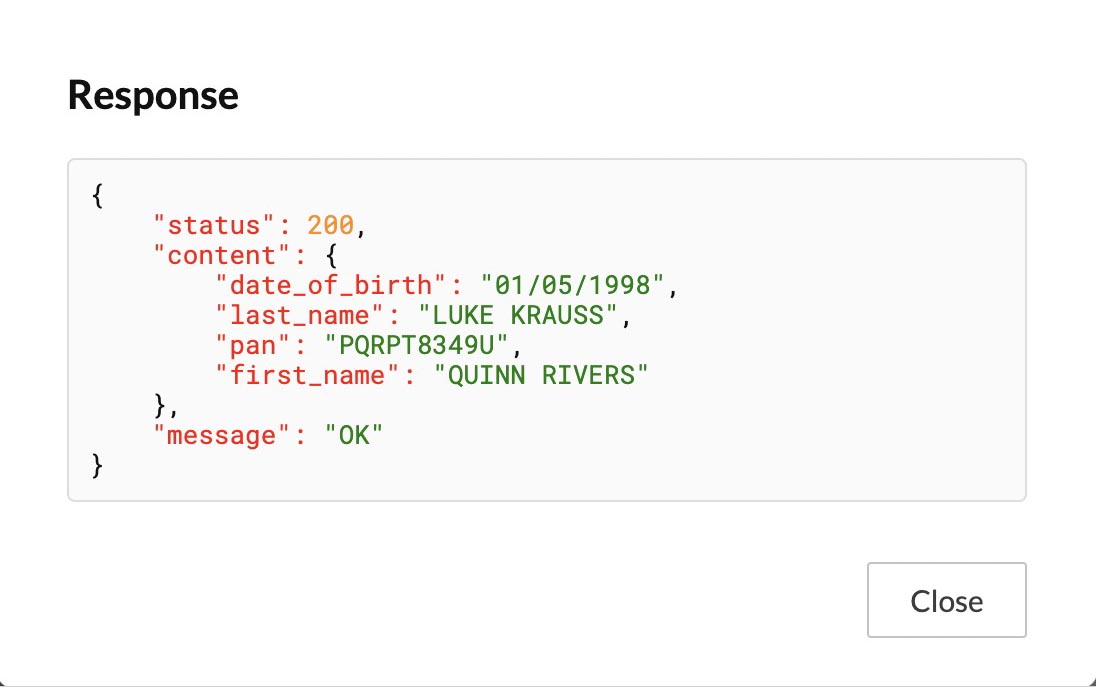1096x687 pixels.
Task: Select the "QUINN RIVERS" value
Action: (541, 375)
